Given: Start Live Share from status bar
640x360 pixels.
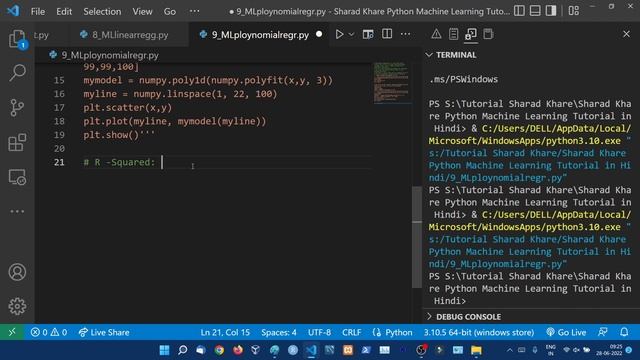Looking at the screenshot, I should (x=104, y=332).
